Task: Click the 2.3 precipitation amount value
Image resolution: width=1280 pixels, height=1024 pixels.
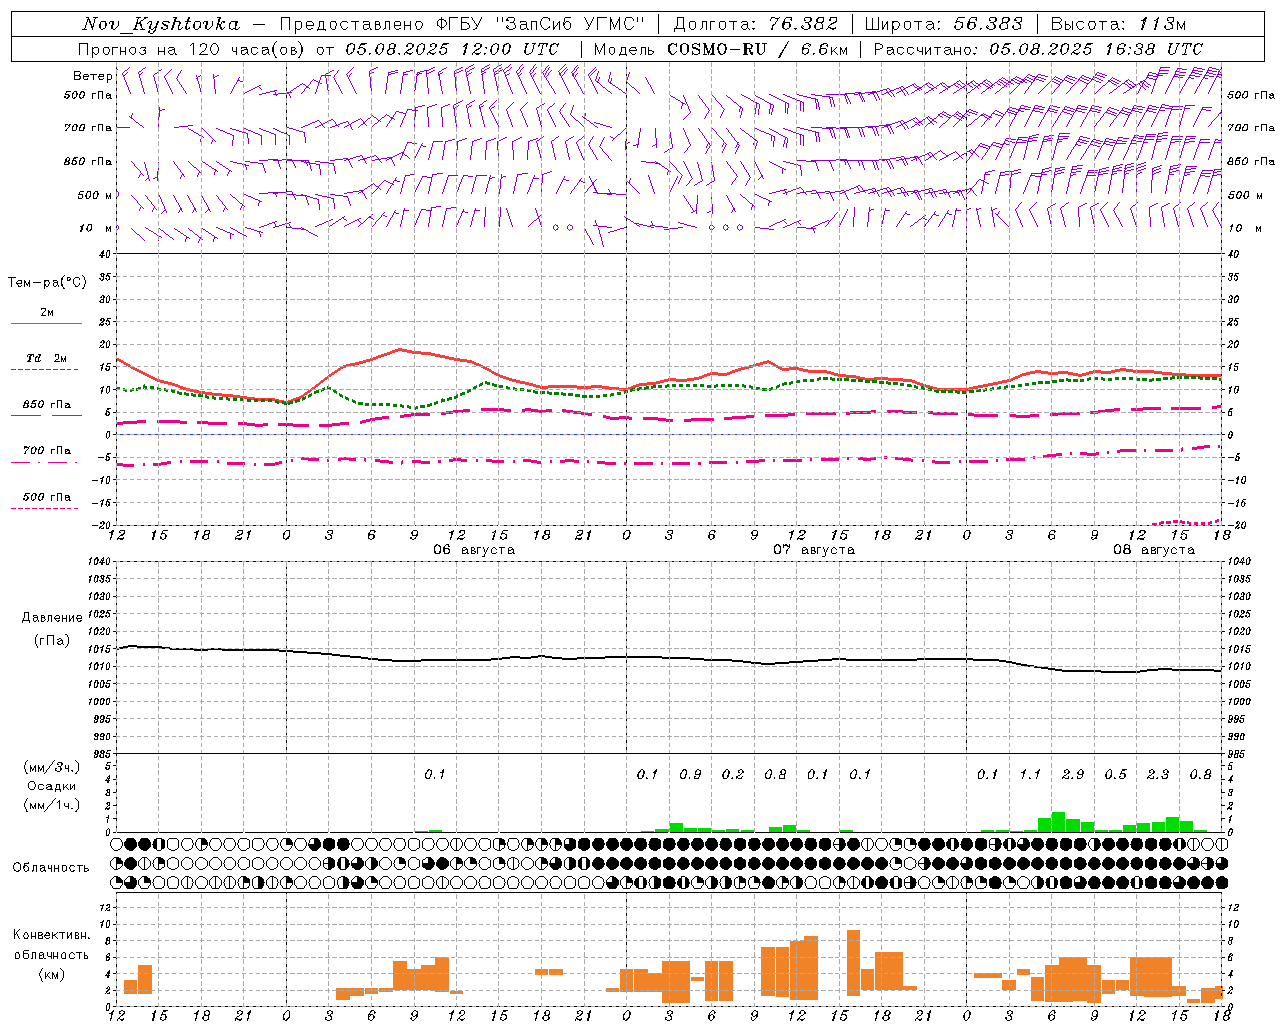Action: pyautogui.click(x=1158, y=774)
